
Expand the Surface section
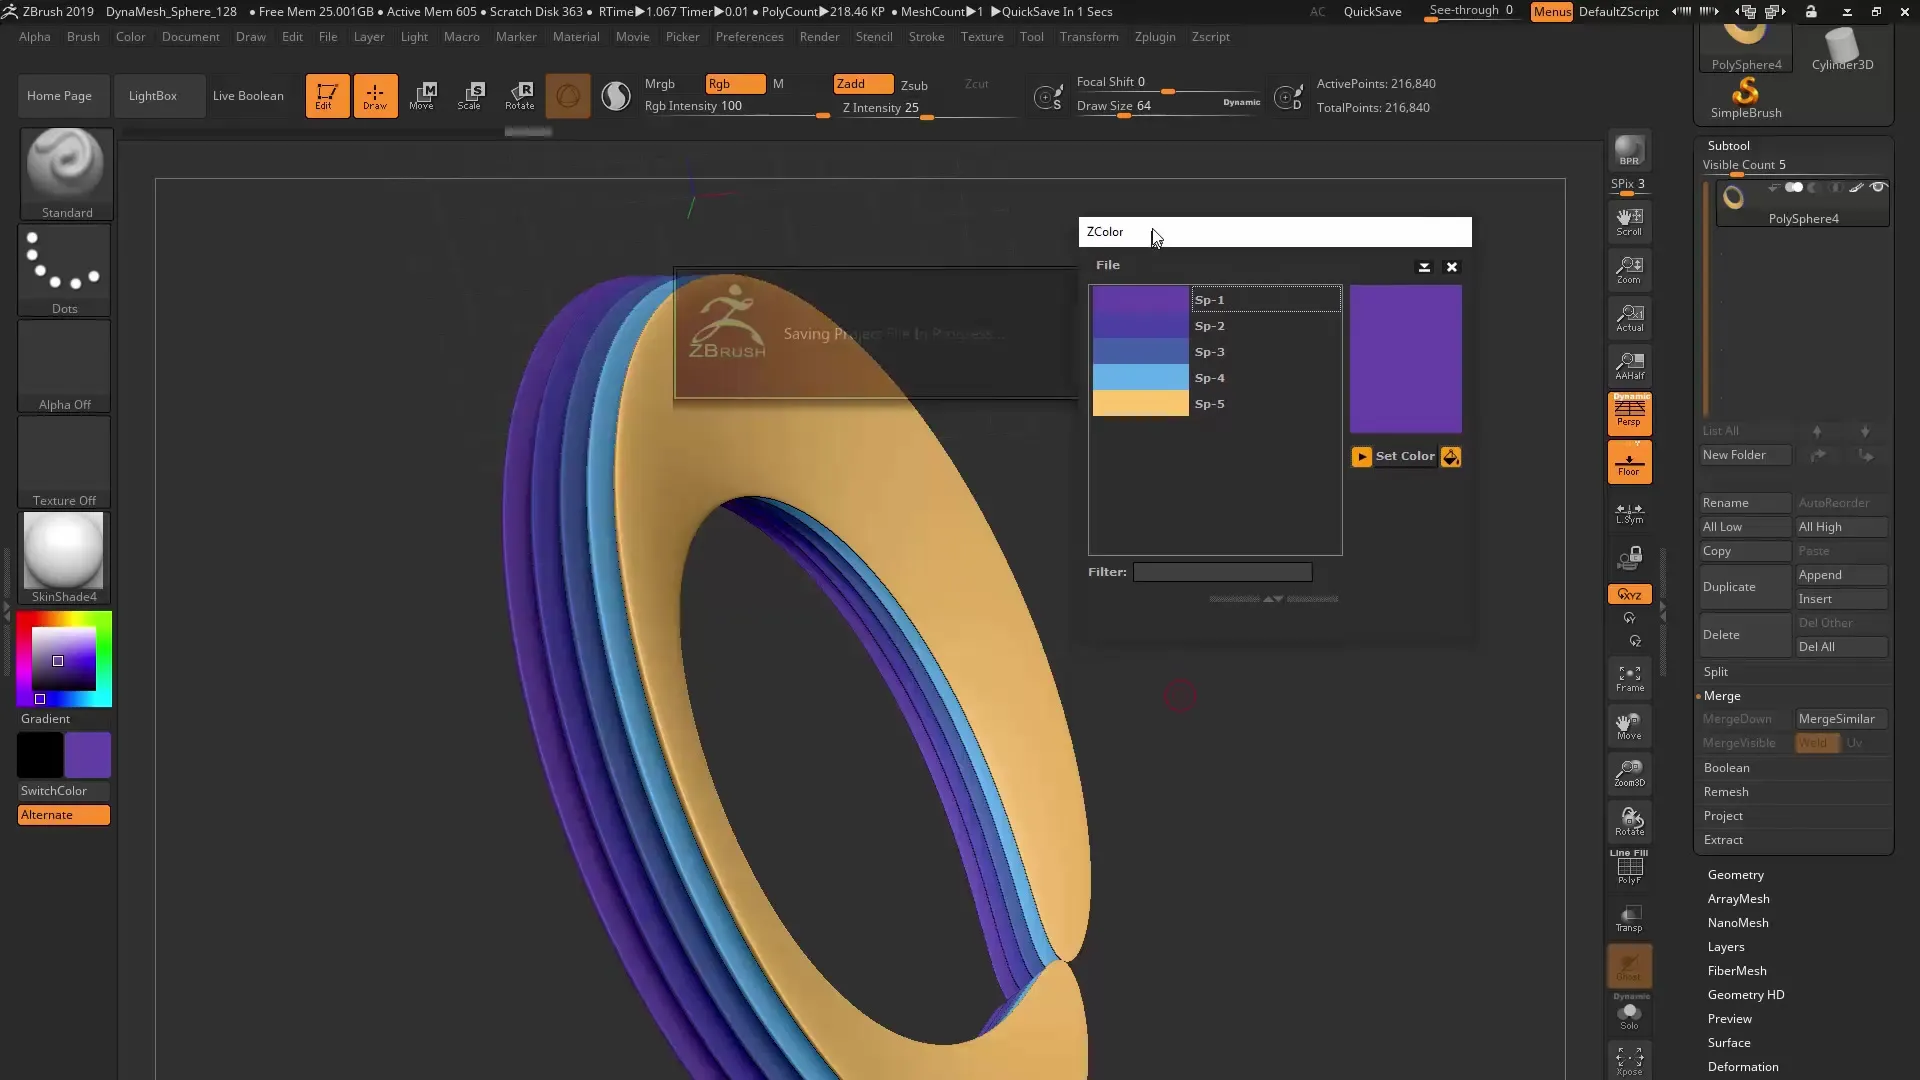pos(1729,1043)
